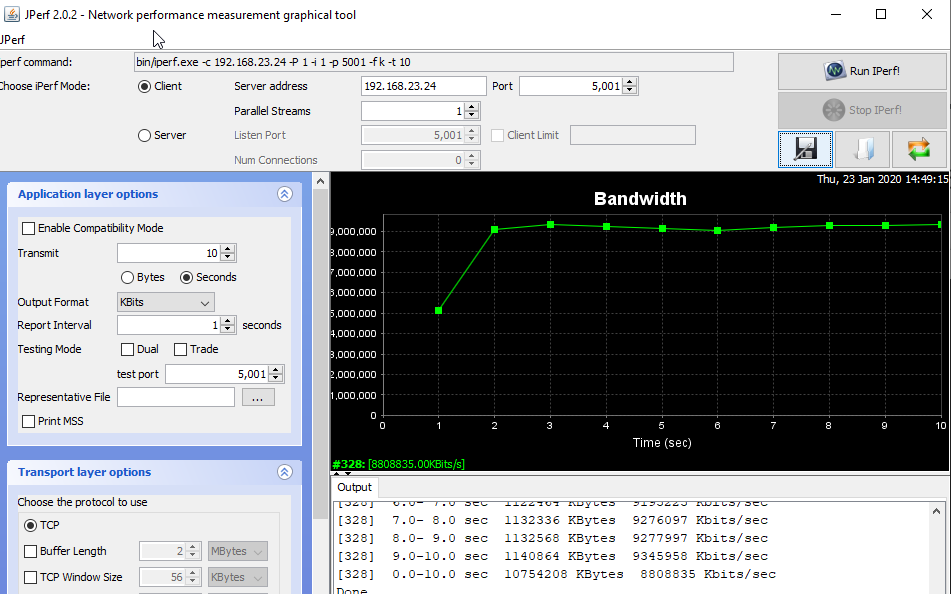Click the output row '8.0- 9.0 sec'
951x594 pixels.
pyautogui.click(x=553, y=538)
